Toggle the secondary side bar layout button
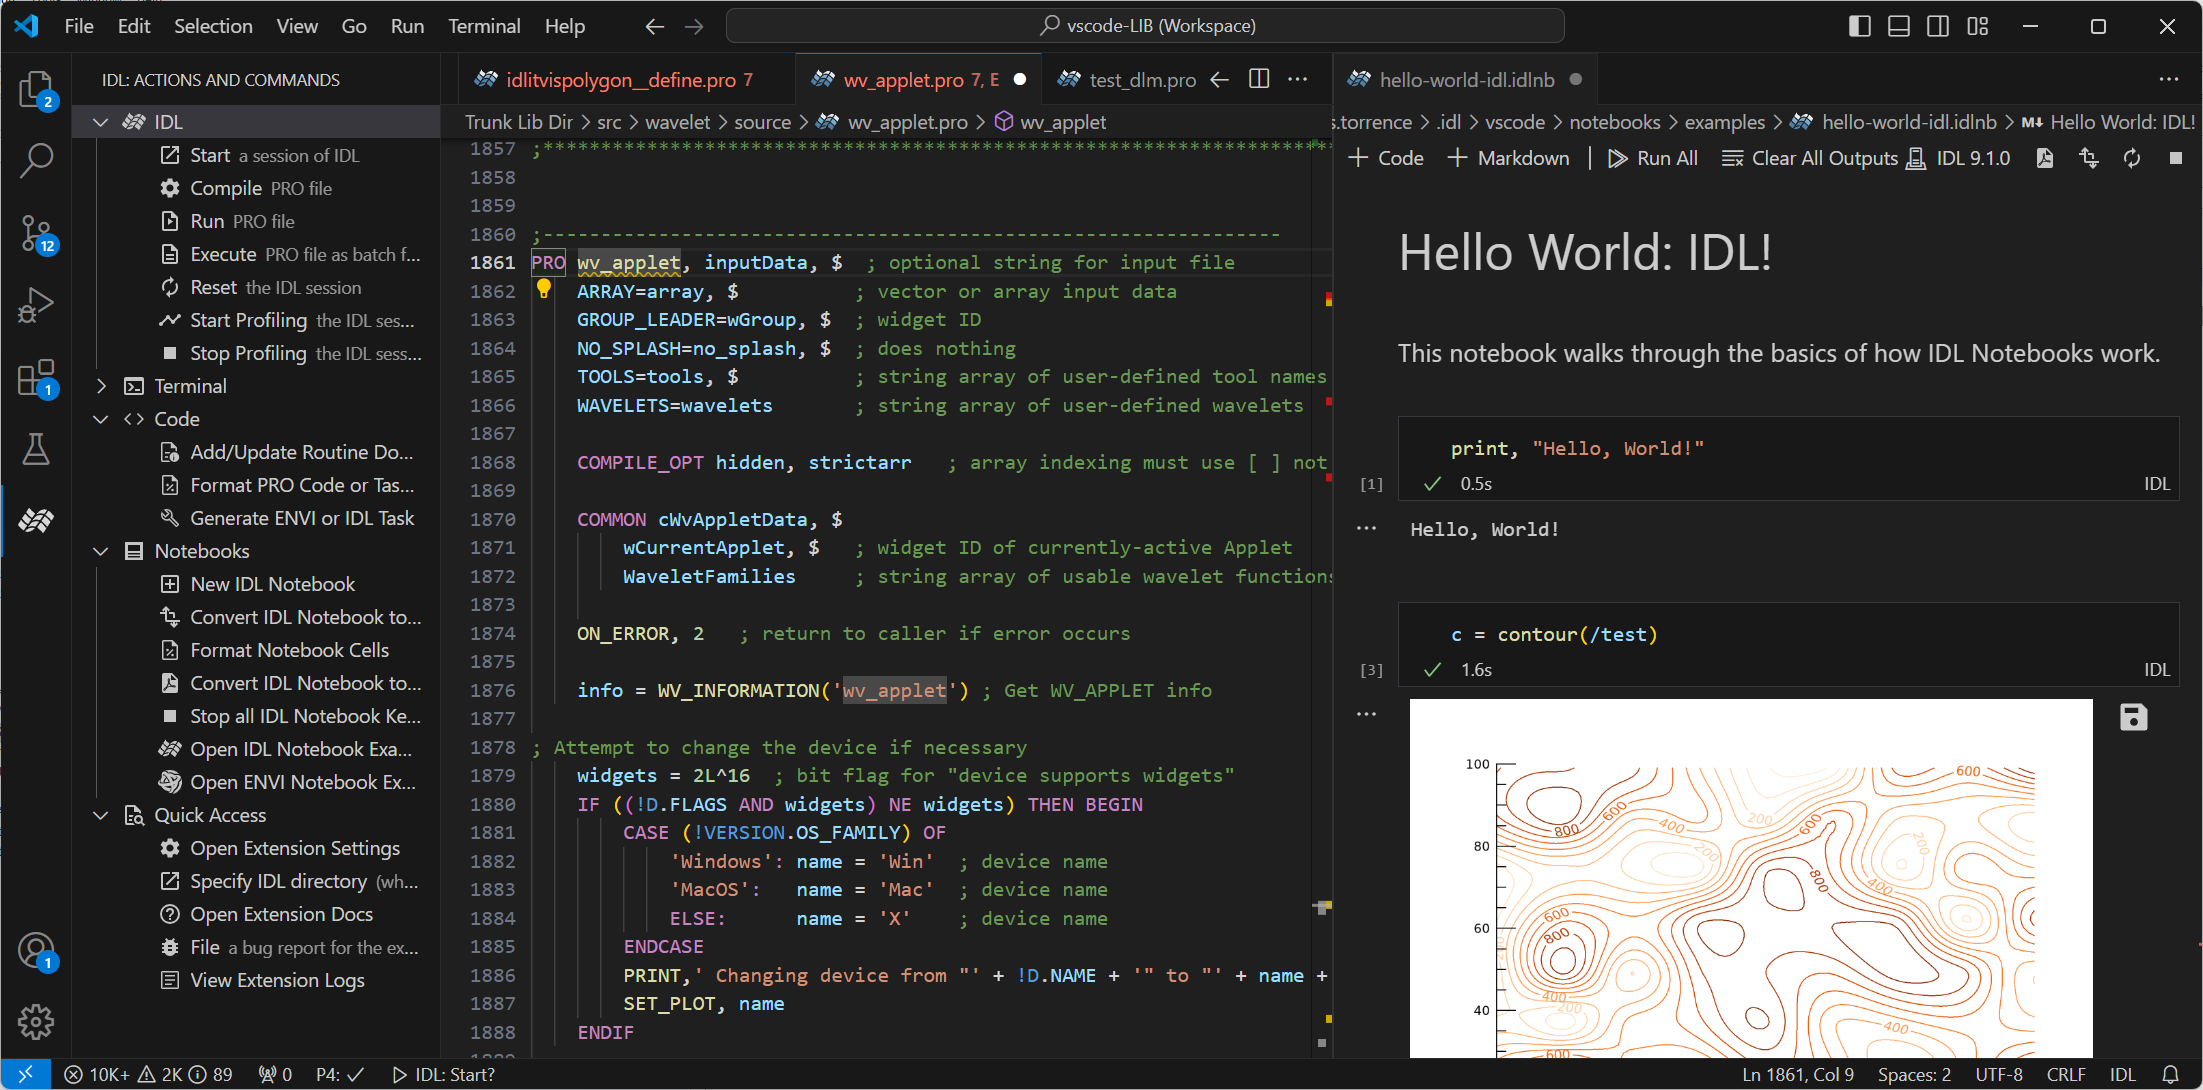Screen dimensions: 2203x1090 click(1937, 26)
